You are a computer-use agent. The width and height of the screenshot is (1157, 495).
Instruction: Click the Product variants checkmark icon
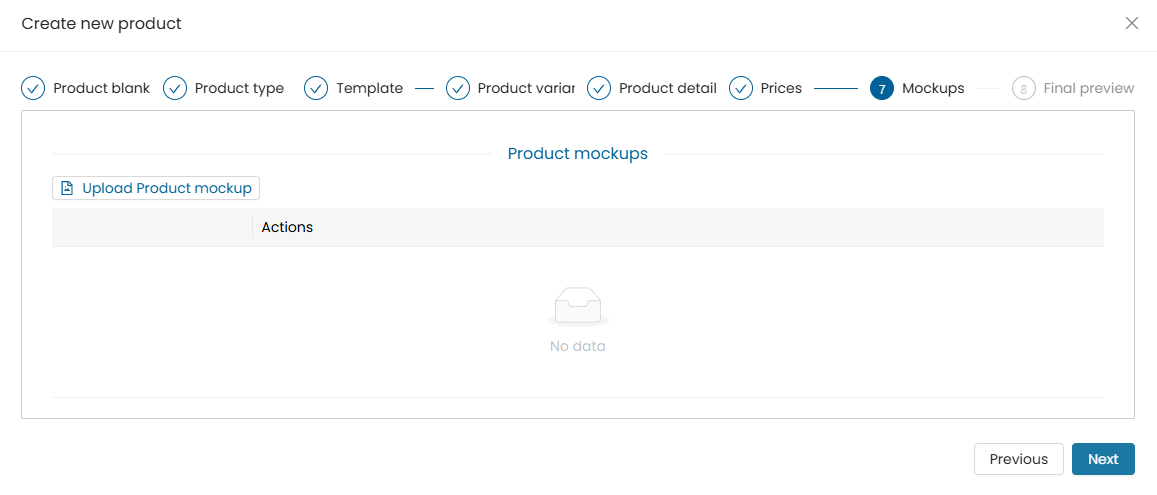click(458, 89)
